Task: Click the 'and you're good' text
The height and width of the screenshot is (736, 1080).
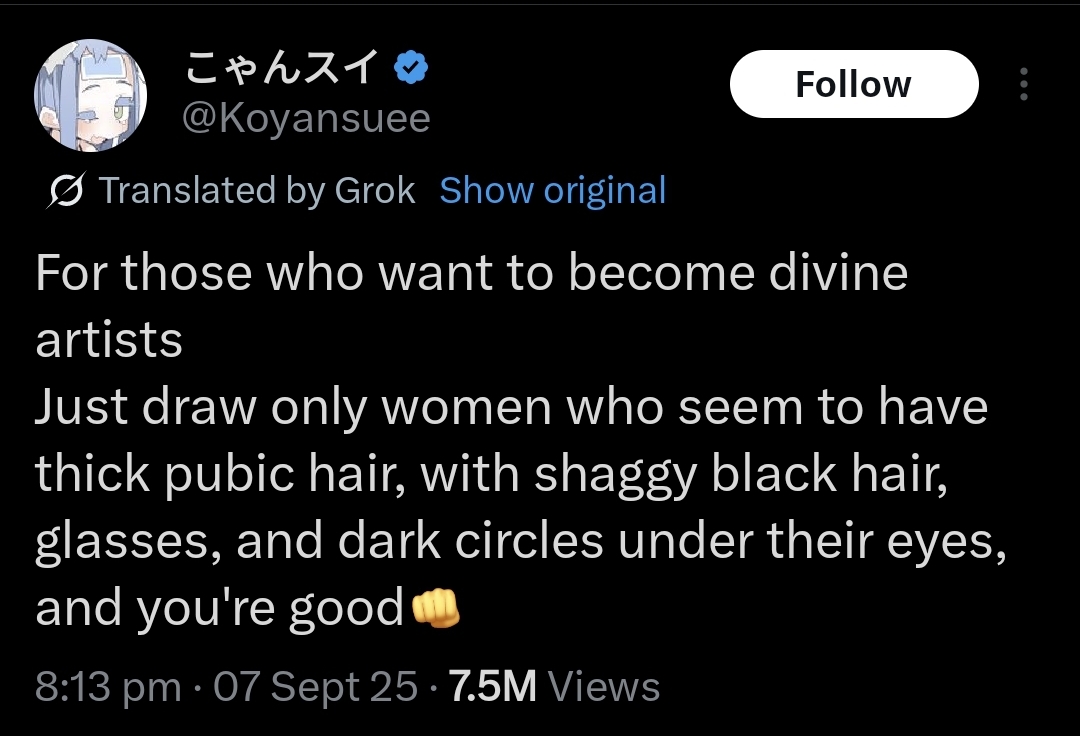Action: click(219, 609)
